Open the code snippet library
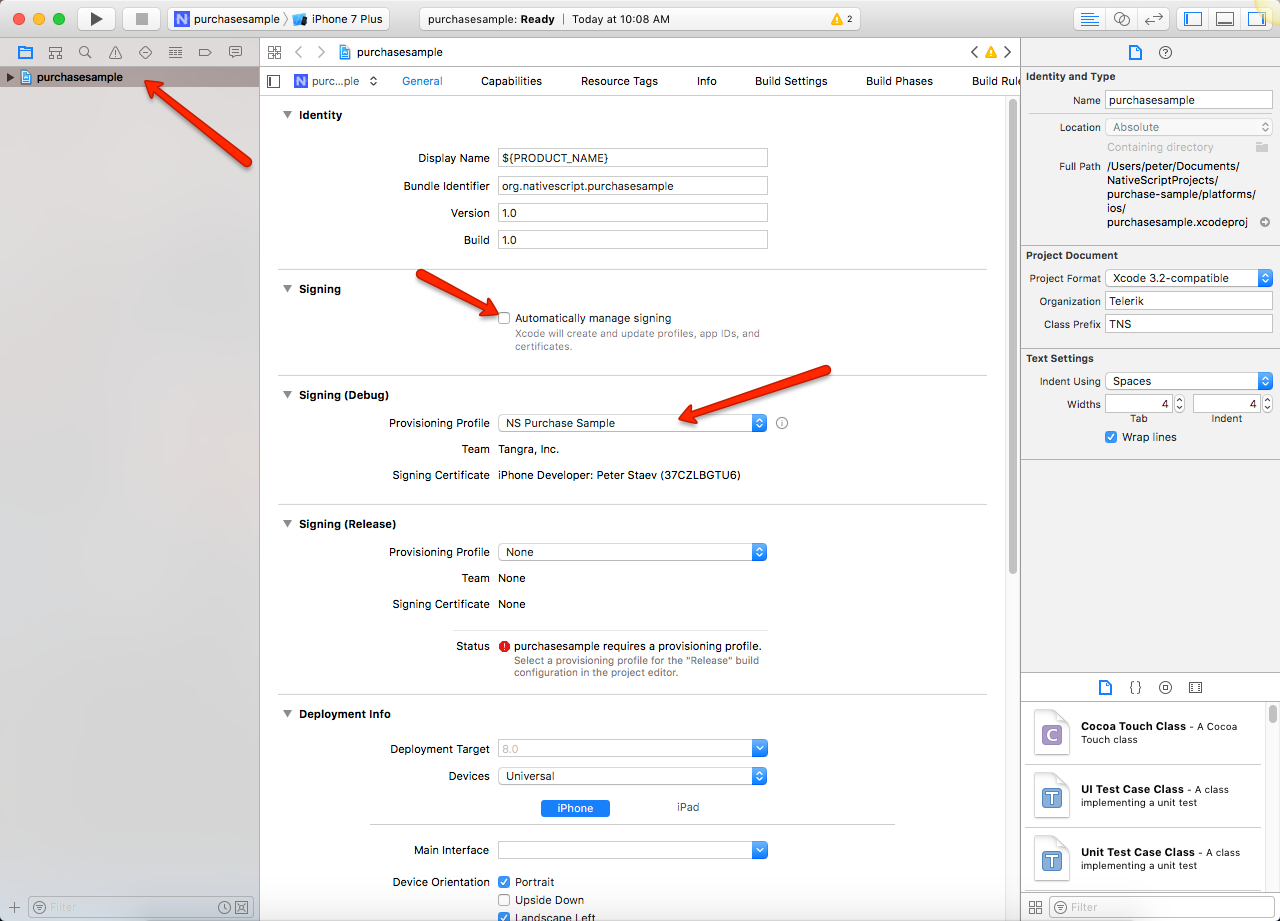Screen dimensions: 1280x921 [x=1135, y=688]
